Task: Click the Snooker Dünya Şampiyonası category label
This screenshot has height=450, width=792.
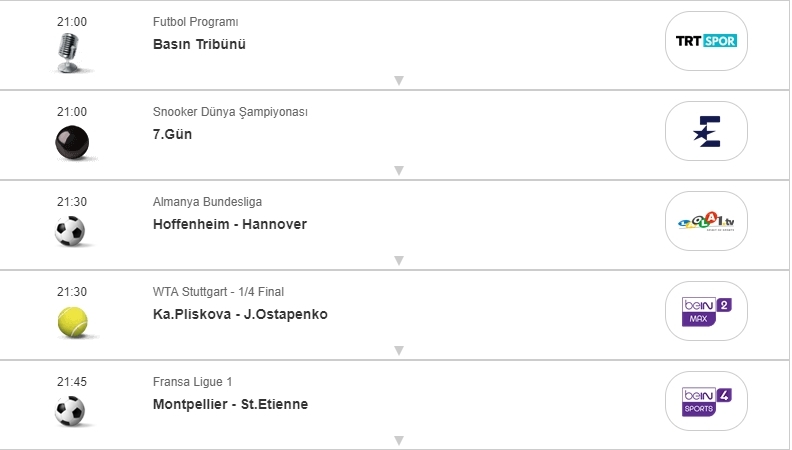Action: coord(230,112)
